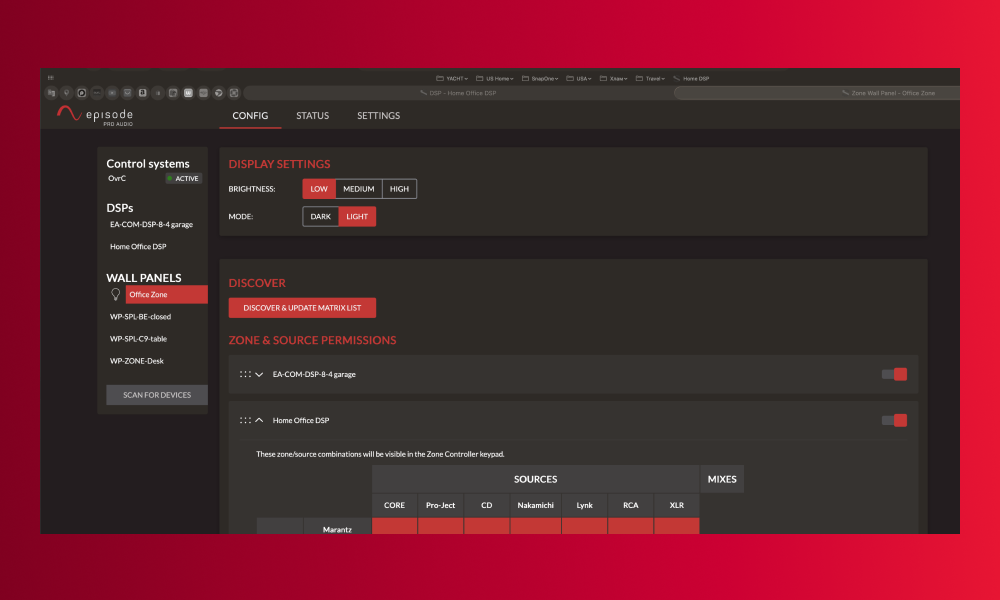Click drag handle icon for Home Office DSP
Viewport: 1000px width, 600px height.
(x=245, y=421)
